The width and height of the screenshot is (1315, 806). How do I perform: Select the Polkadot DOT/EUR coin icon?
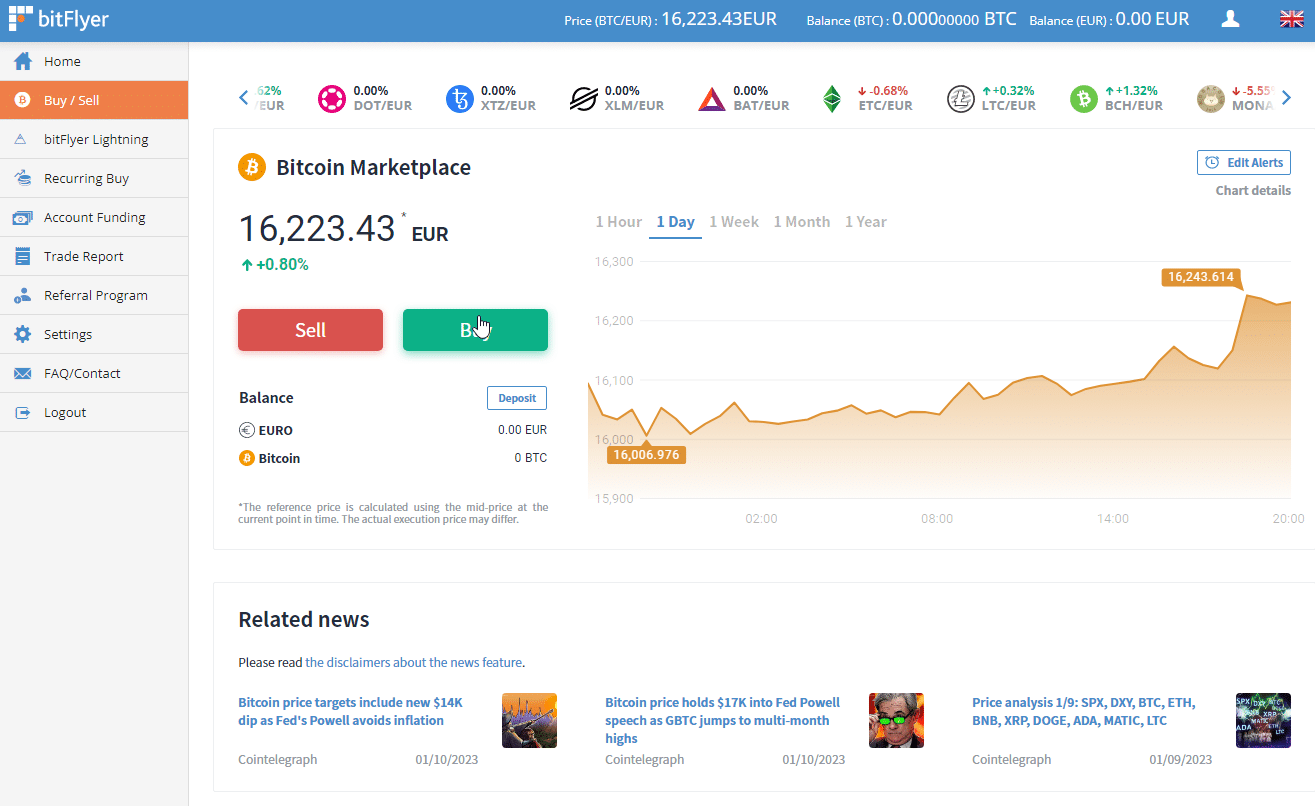click(x=331, y=99)
